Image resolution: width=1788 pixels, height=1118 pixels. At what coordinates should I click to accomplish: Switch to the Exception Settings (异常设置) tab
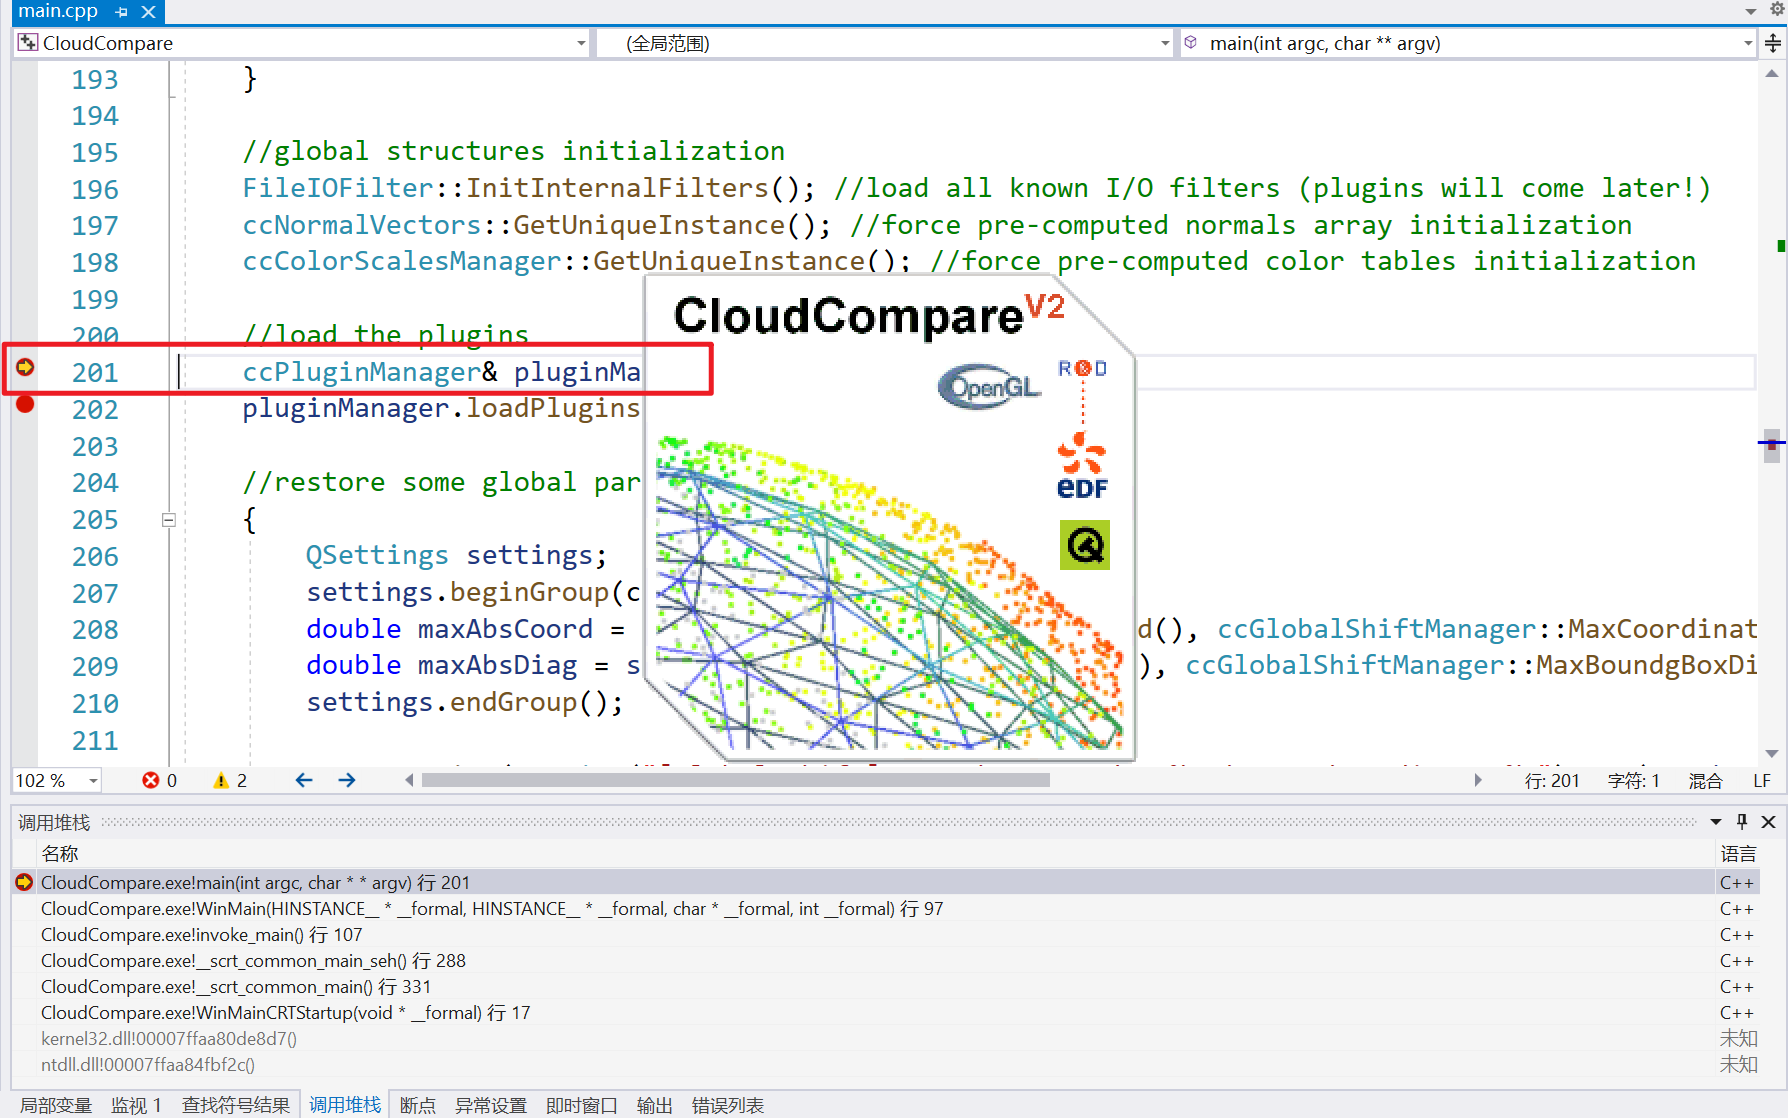coord(491,1105)
